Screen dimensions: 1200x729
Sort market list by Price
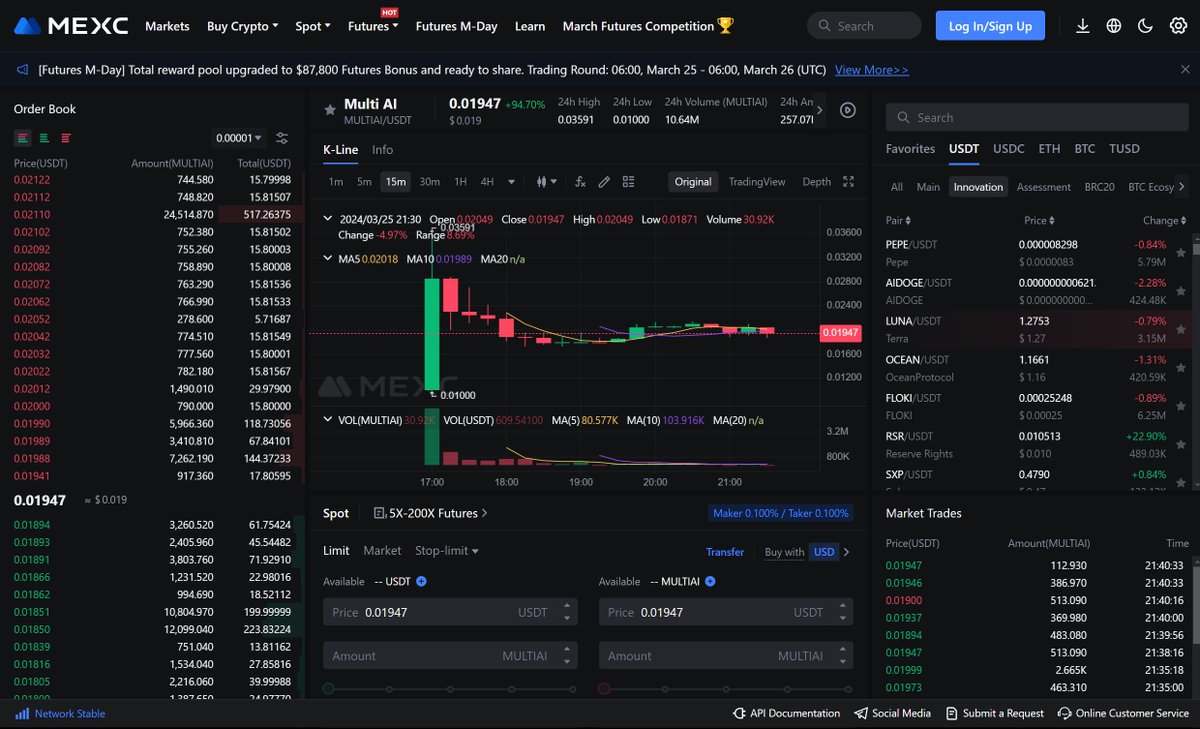(1040, 220)
